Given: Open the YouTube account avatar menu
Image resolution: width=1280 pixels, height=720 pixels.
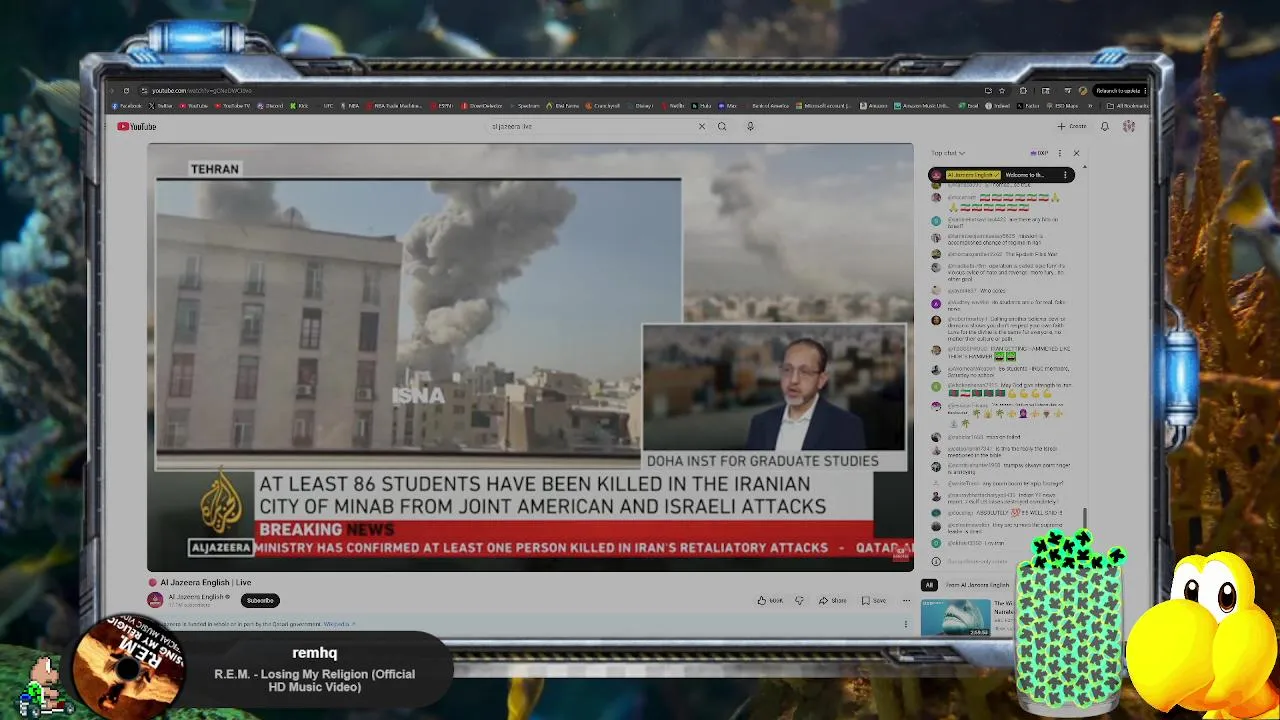Looking at the screenshot, I should click(1129, 126).
